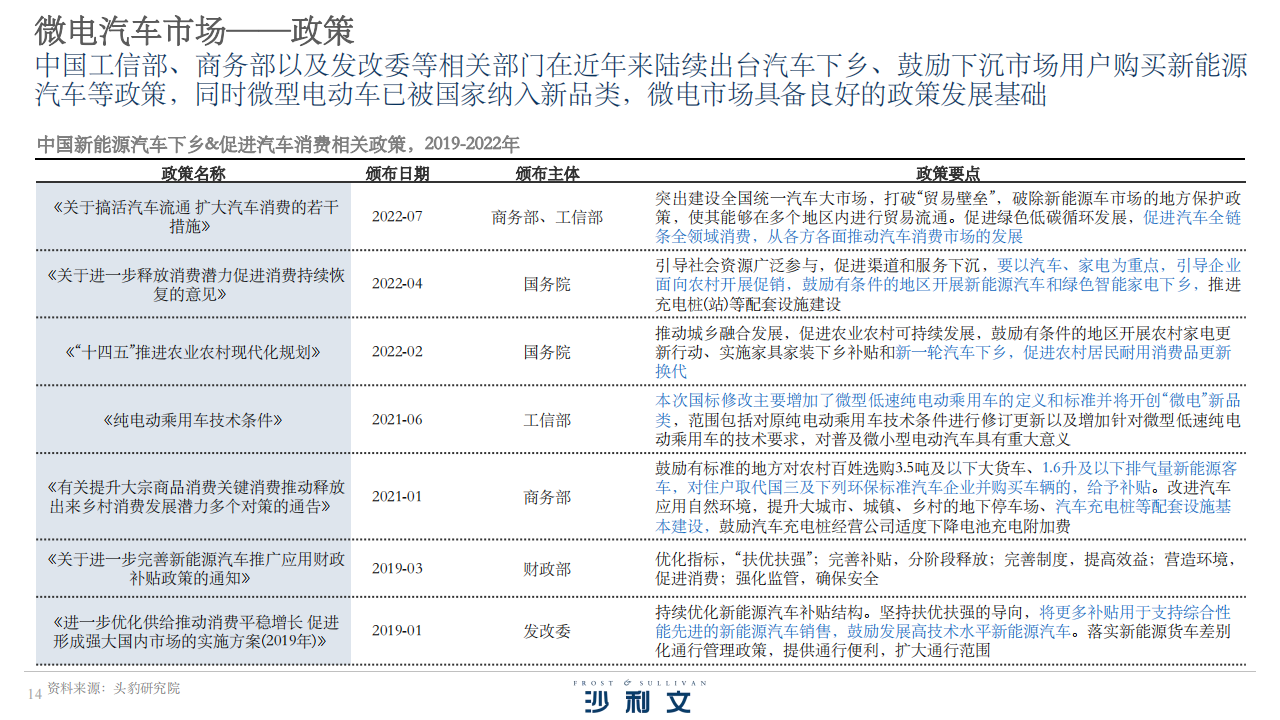Screen dimensions: 1280x720
Task: Select policy name 《关于进一步释放消费潜力促进消费持续恢复的意见》
Action: 194,284
